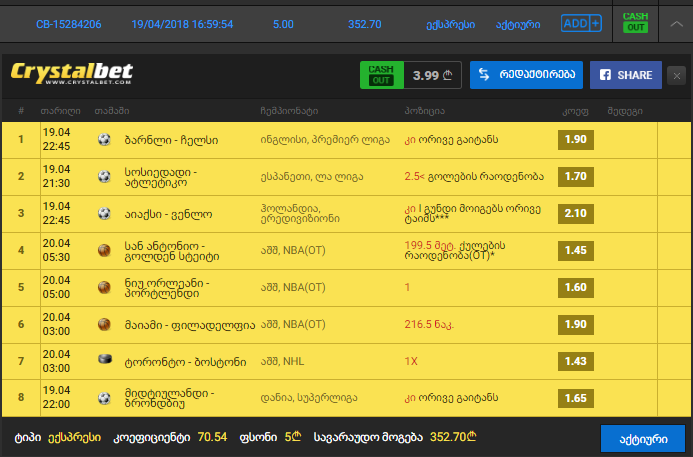Click odds 1.90 for ბარნლი - ჩელსი
Viewport: 693px width, 457px height.
[575, 140]
